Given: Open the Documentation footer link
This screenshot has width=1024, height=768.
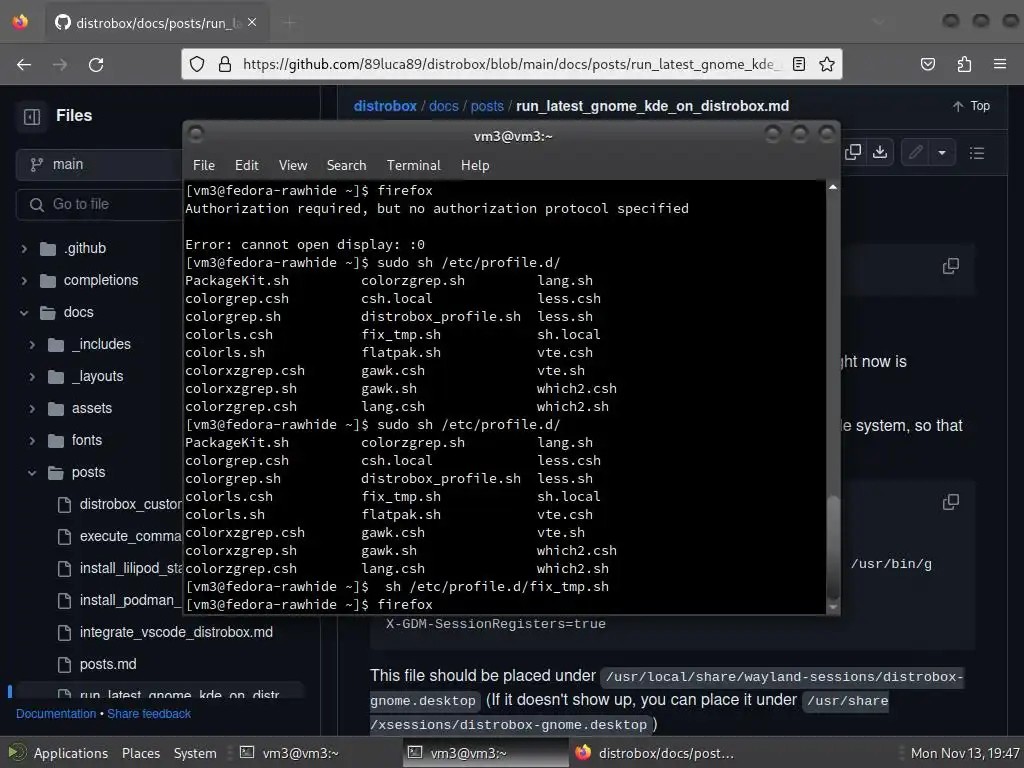Looking at the screenshot, I should [x=56, y=714].
